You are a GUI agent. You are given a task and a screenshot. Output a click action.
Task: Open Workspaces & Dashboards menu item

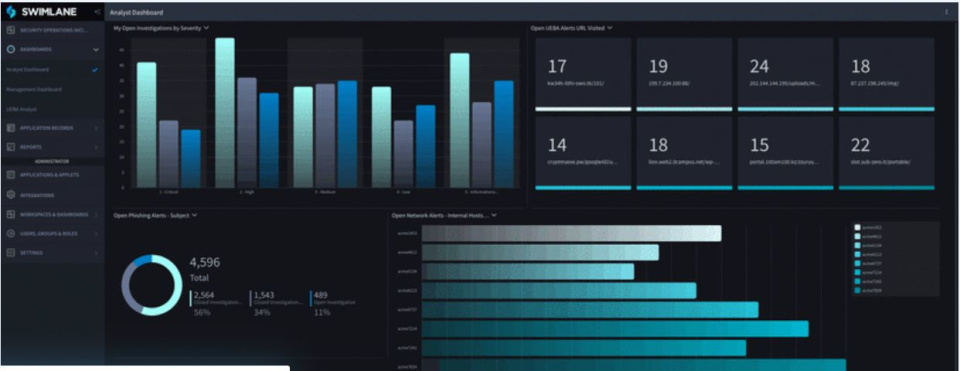click(52, 214)
